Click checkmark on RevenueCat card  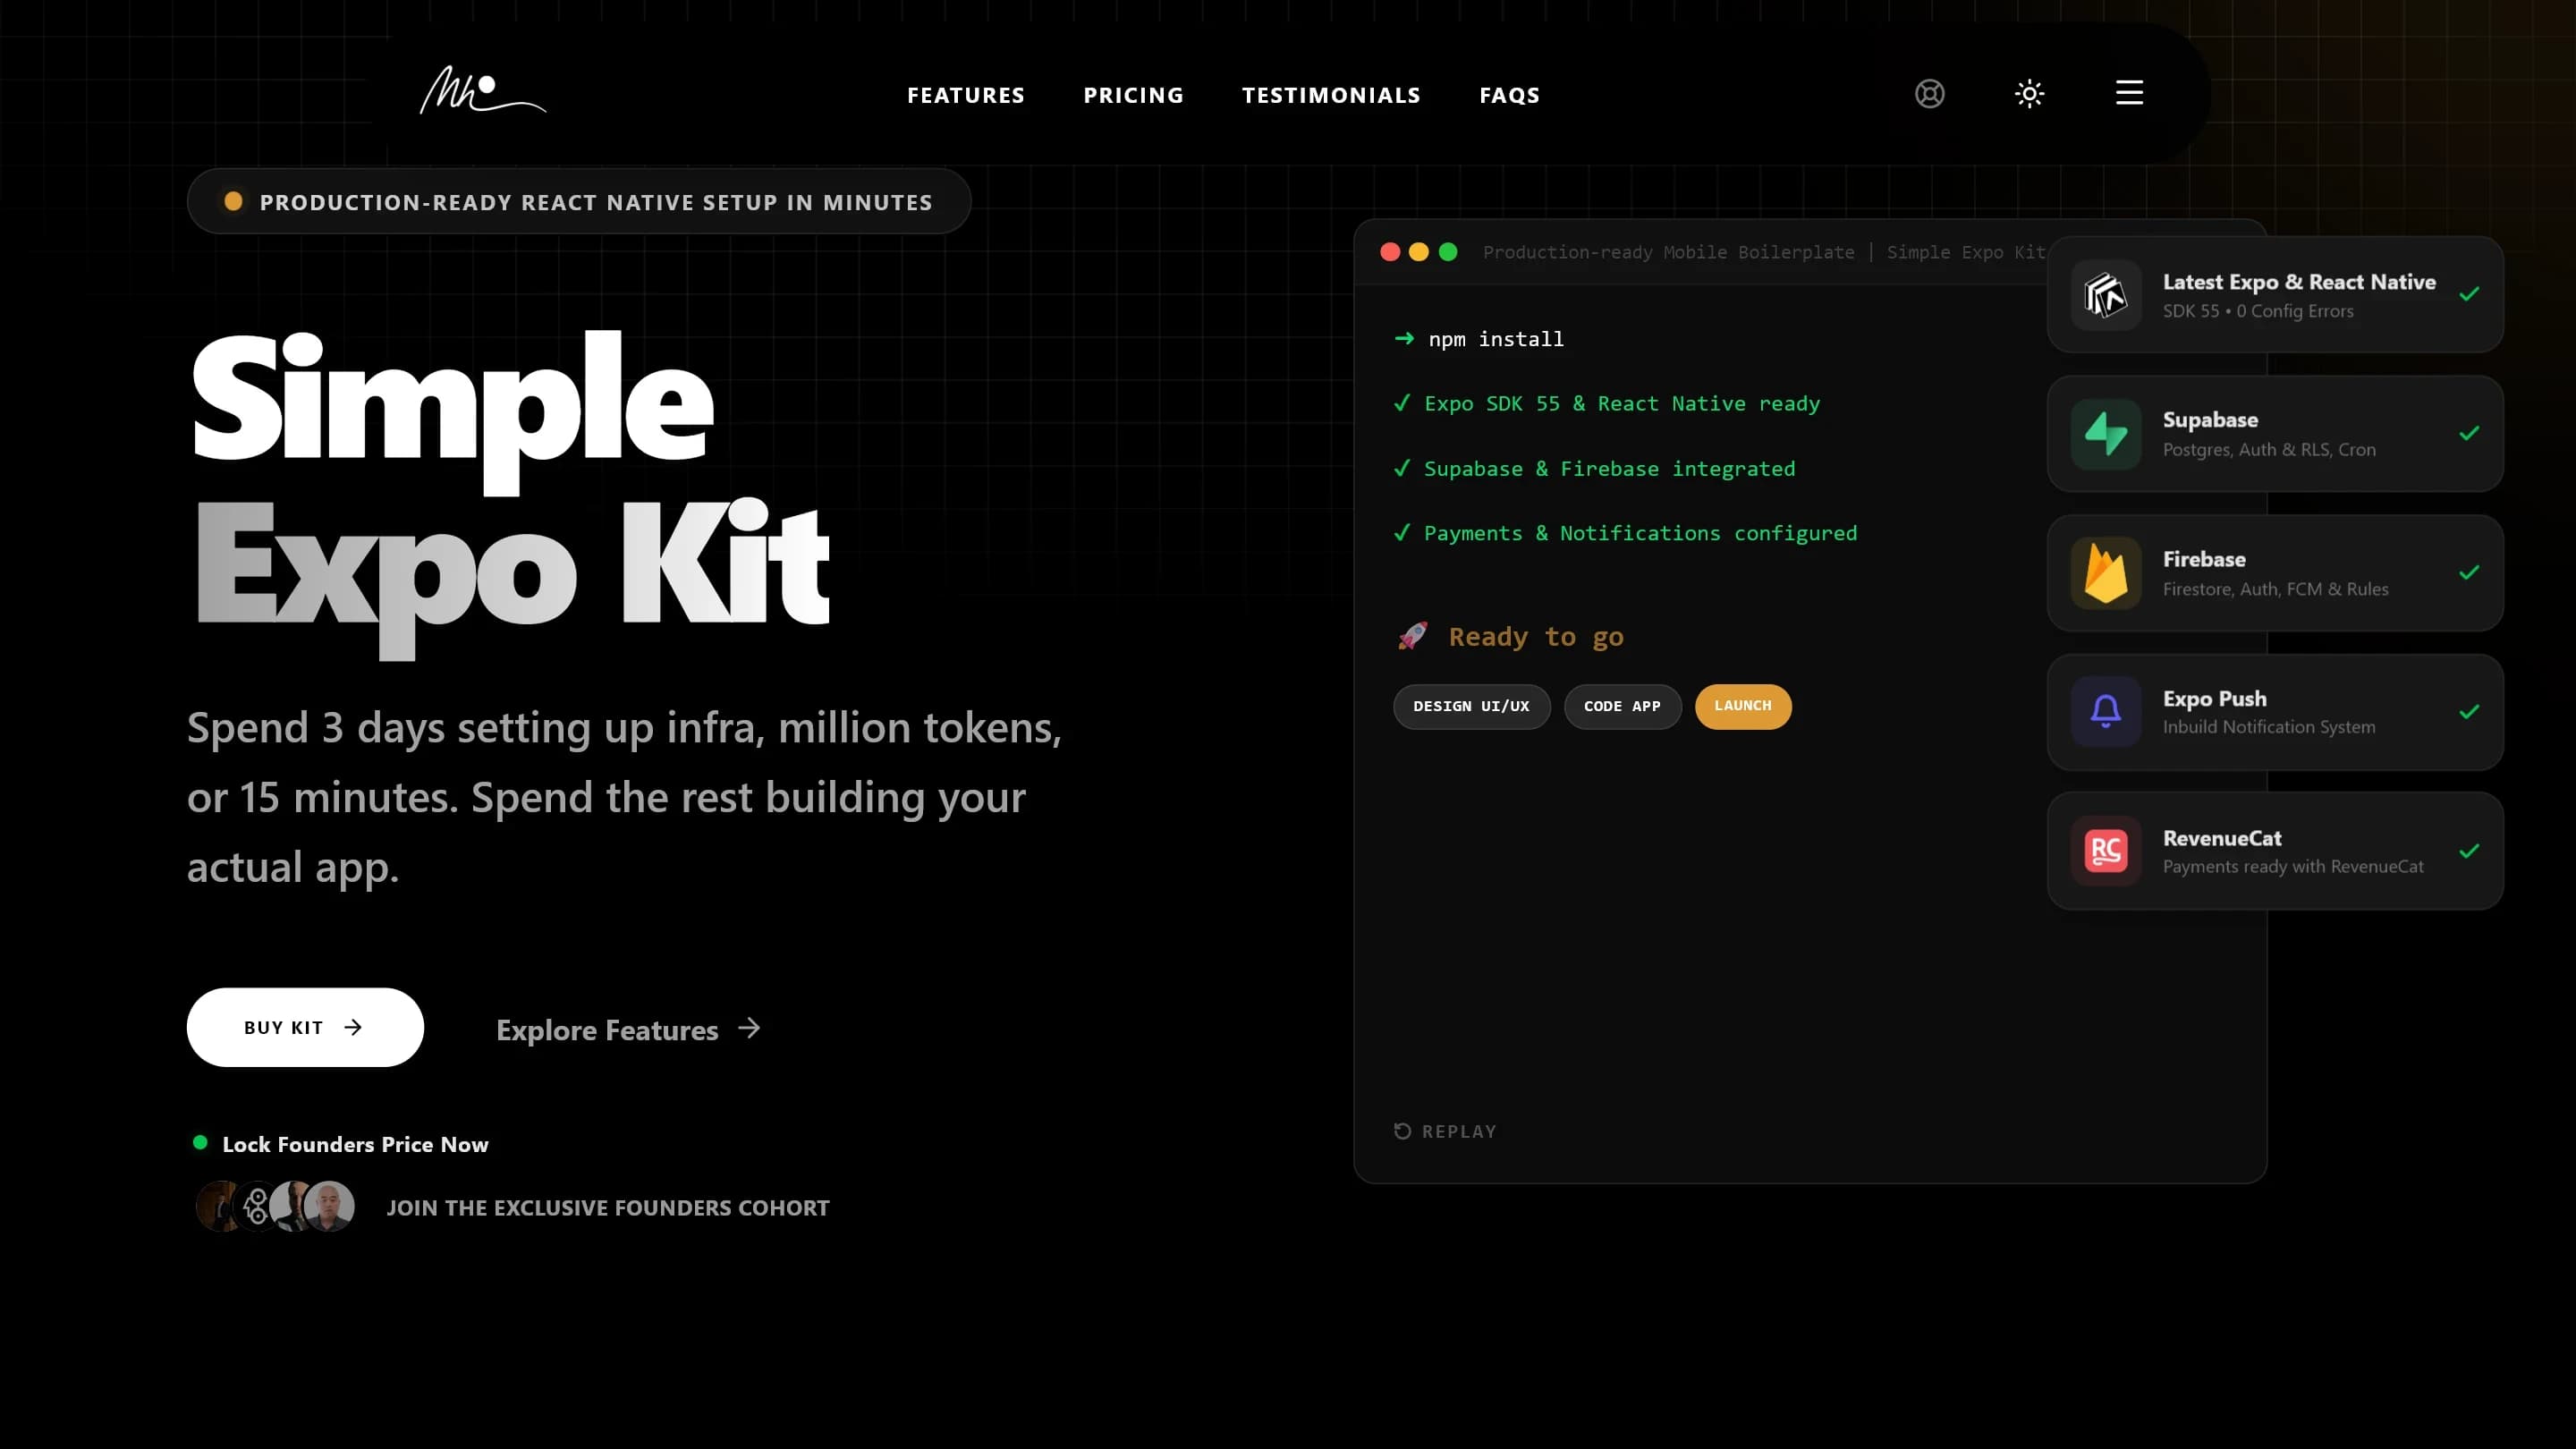coord(2468,851)
